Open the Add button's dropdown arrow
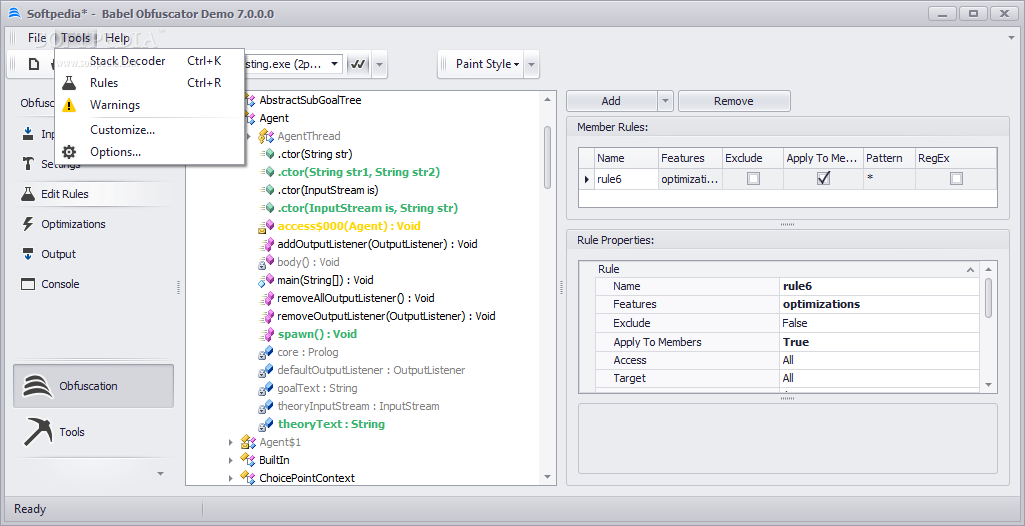This screenshot has height=526, width=1025. click(665, 101)
